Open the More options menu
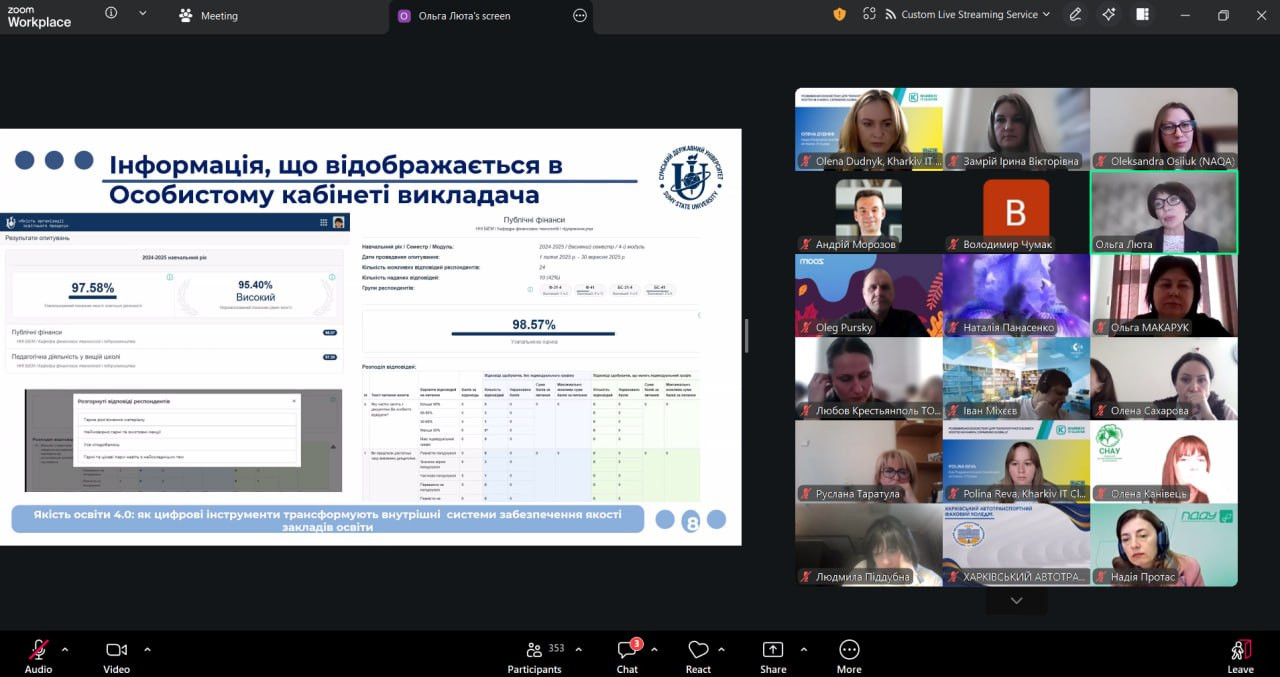The image size is (1280, 677). pos(849,656)
